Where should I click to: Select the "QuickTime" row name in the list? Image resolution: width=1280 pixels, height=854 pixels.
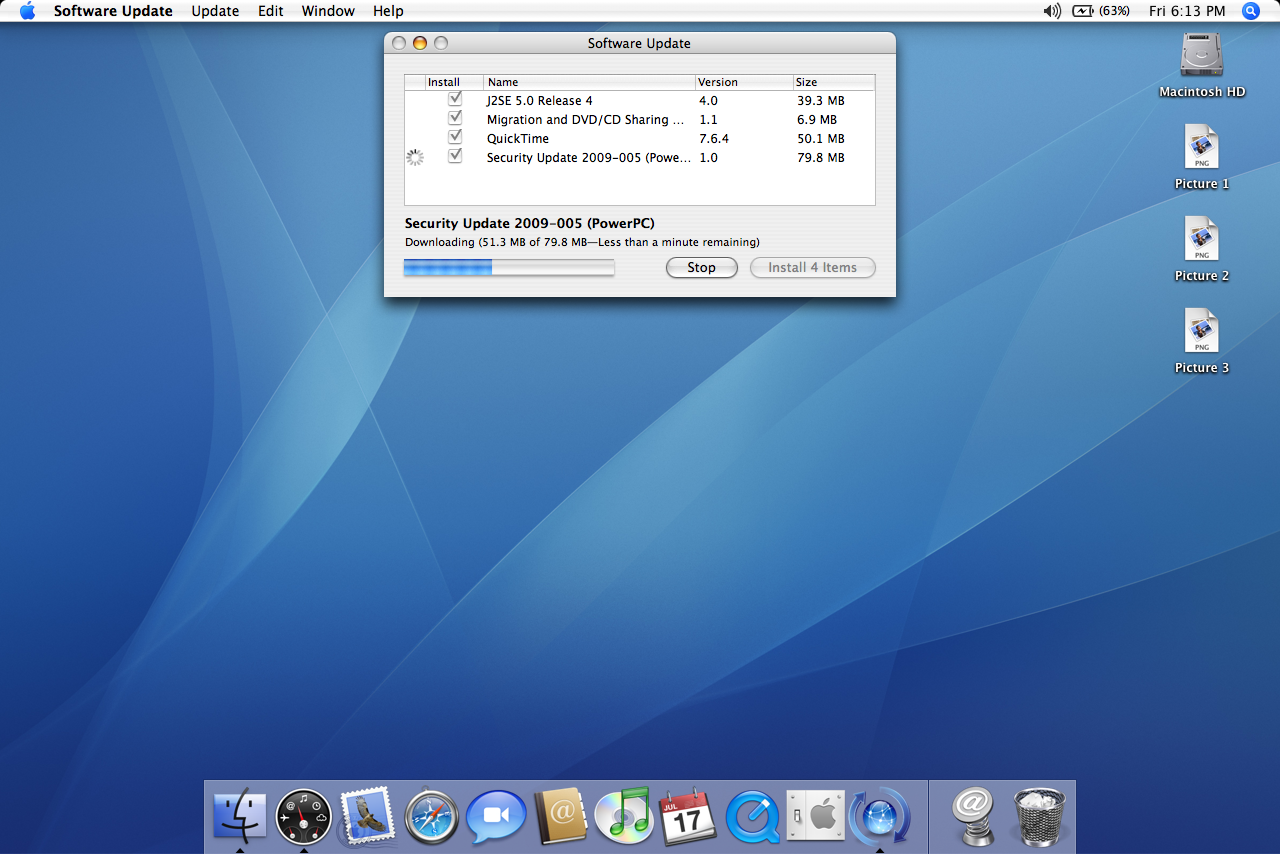click(x=518, y=139)
